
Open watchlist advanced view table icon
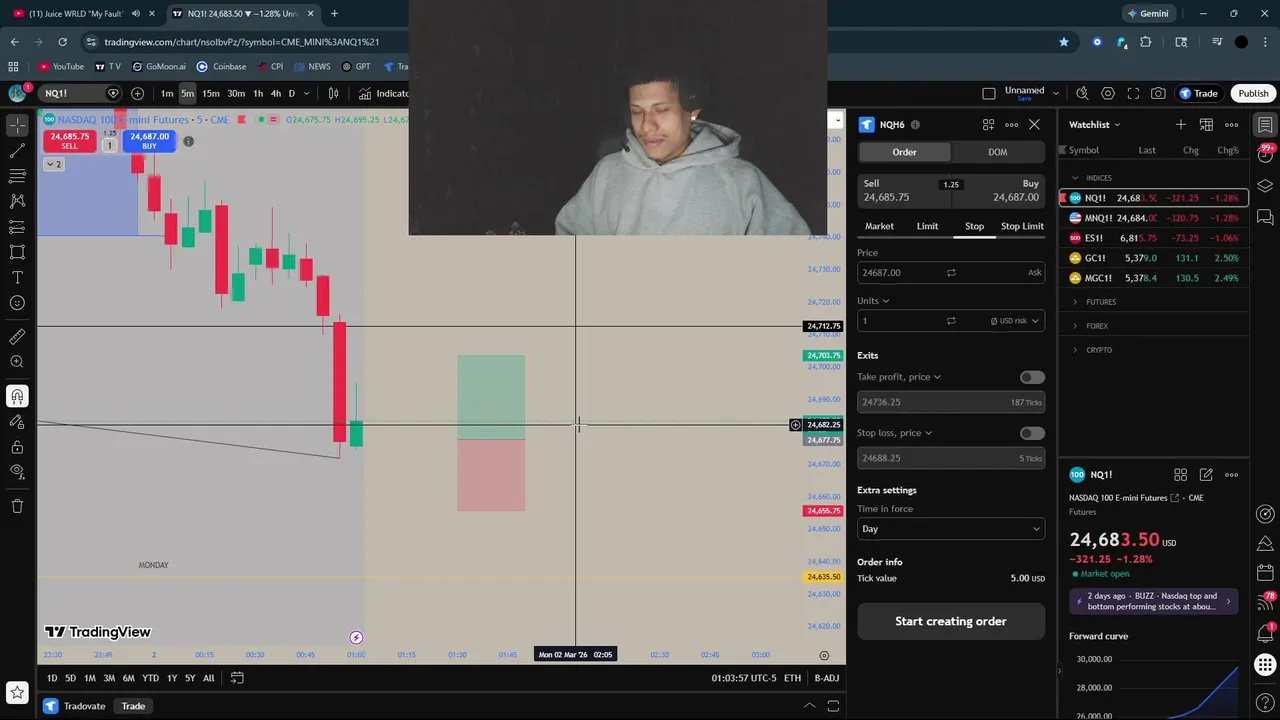click(1206, 125)
